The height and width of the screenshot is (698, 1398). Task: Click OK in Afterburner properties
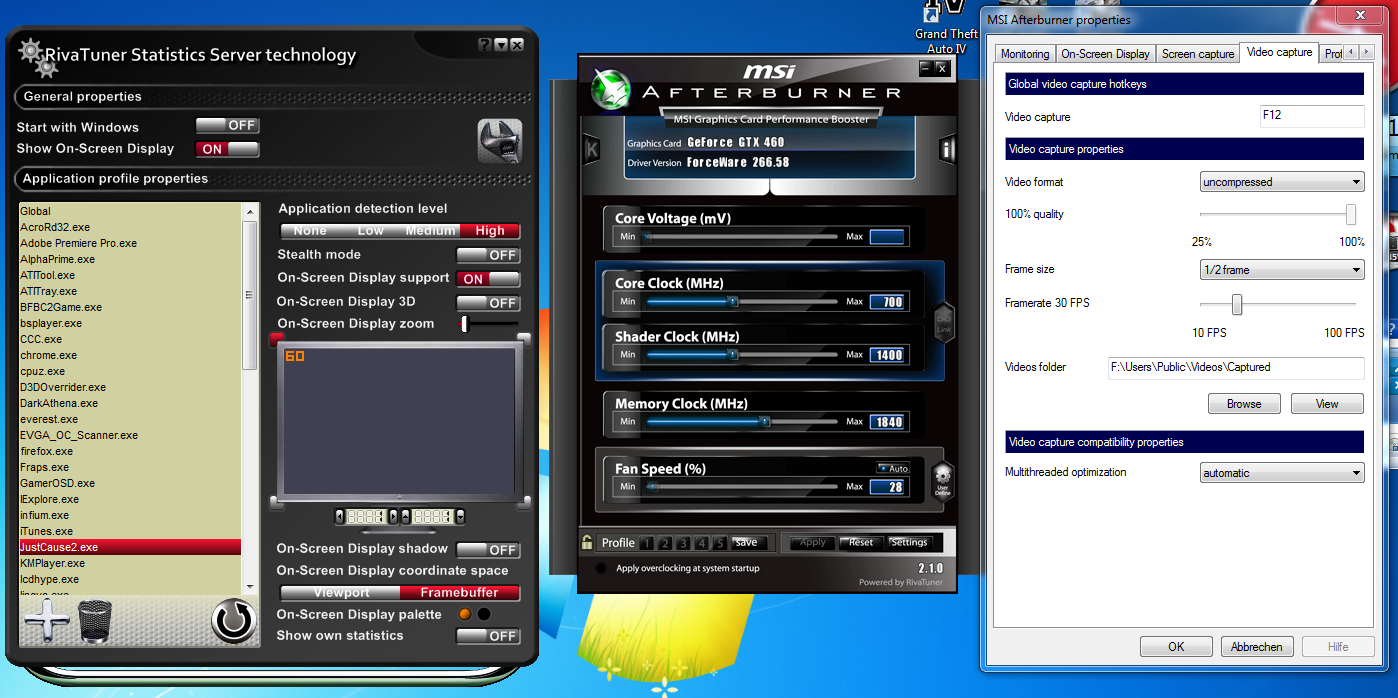click(1176, 647)
